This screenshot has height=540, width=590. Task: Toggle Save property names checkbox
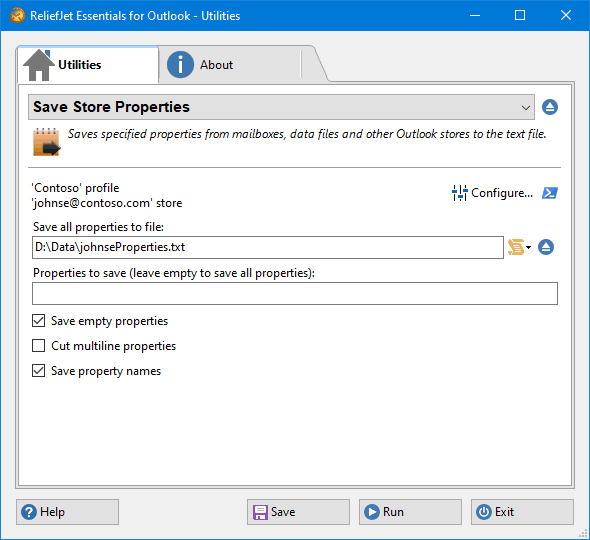point(38,371)
